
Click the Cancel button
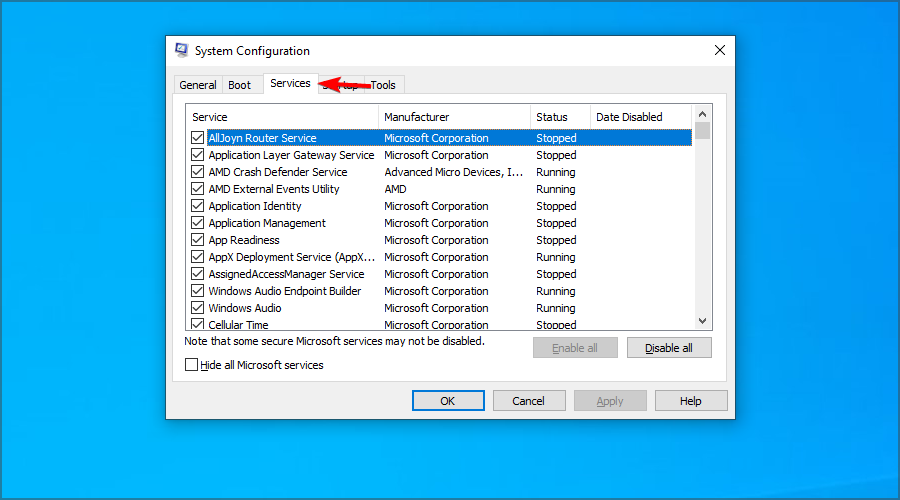(529, 401)
